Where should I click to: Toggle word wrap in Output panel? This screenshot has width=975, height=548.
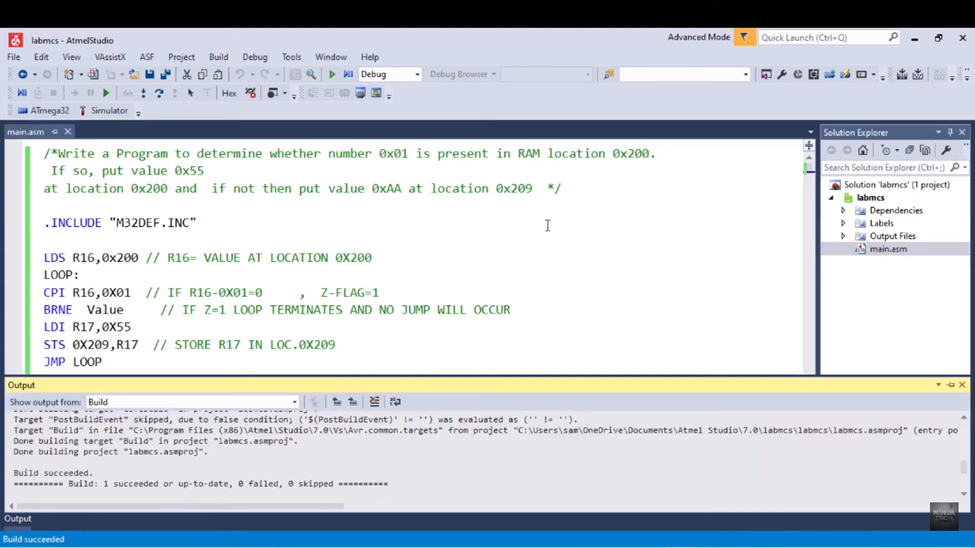(x=395, y=402)
